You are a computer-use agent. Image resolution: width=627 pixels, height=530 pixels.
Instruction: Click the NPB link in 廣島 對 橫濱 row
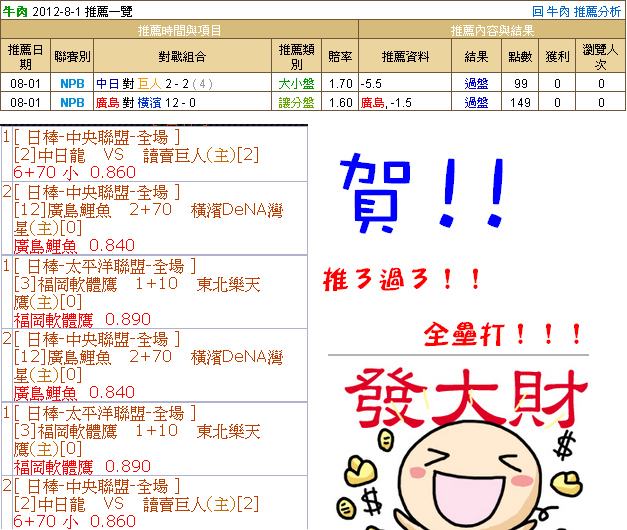[72, 103]
